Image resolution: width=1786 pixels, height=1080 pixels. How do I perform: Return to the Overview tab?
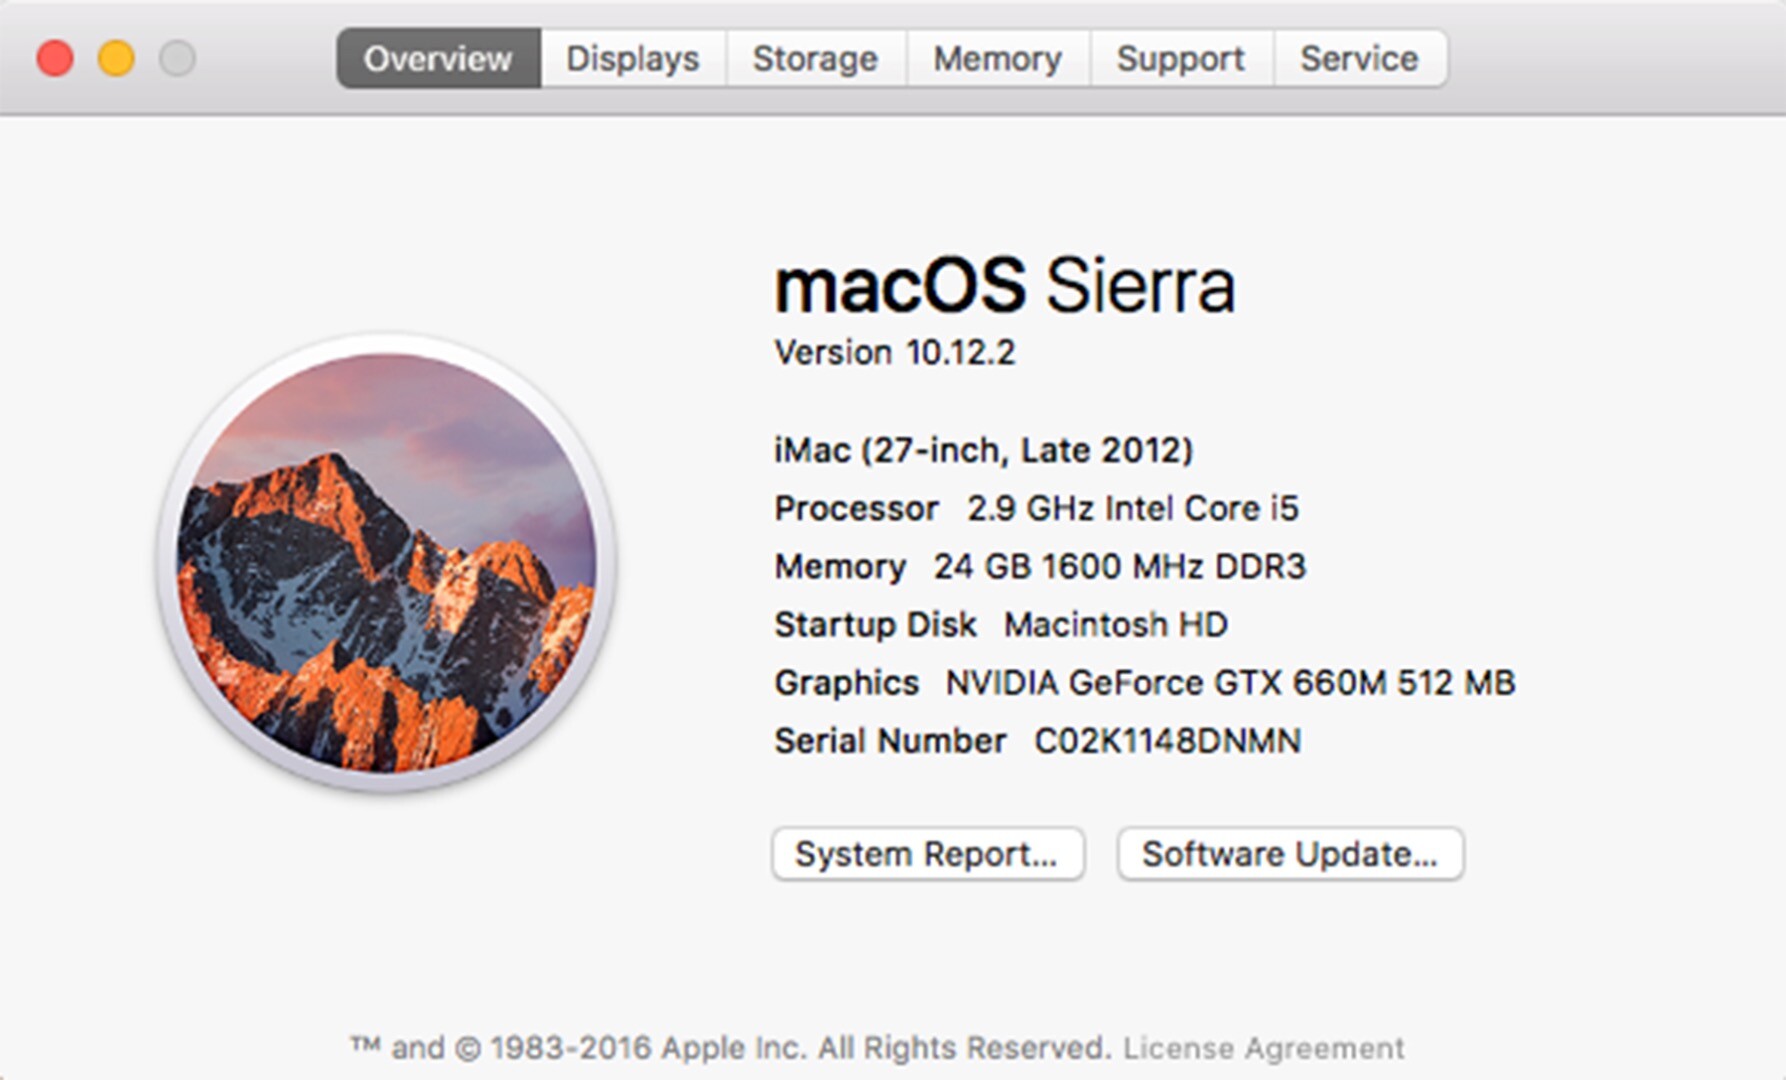pos(437,58)
